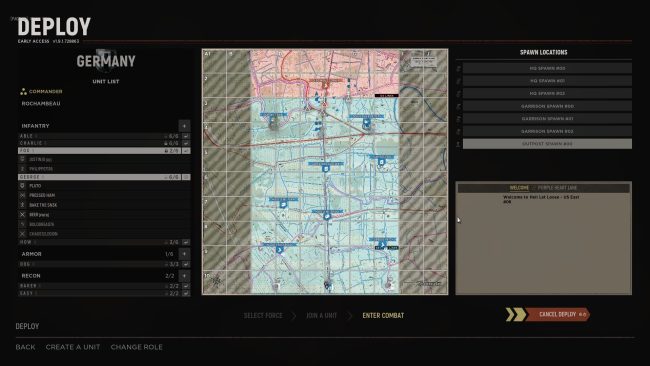
Task: Select the Garrison Spawn #01 location
Action: (547, 119)
